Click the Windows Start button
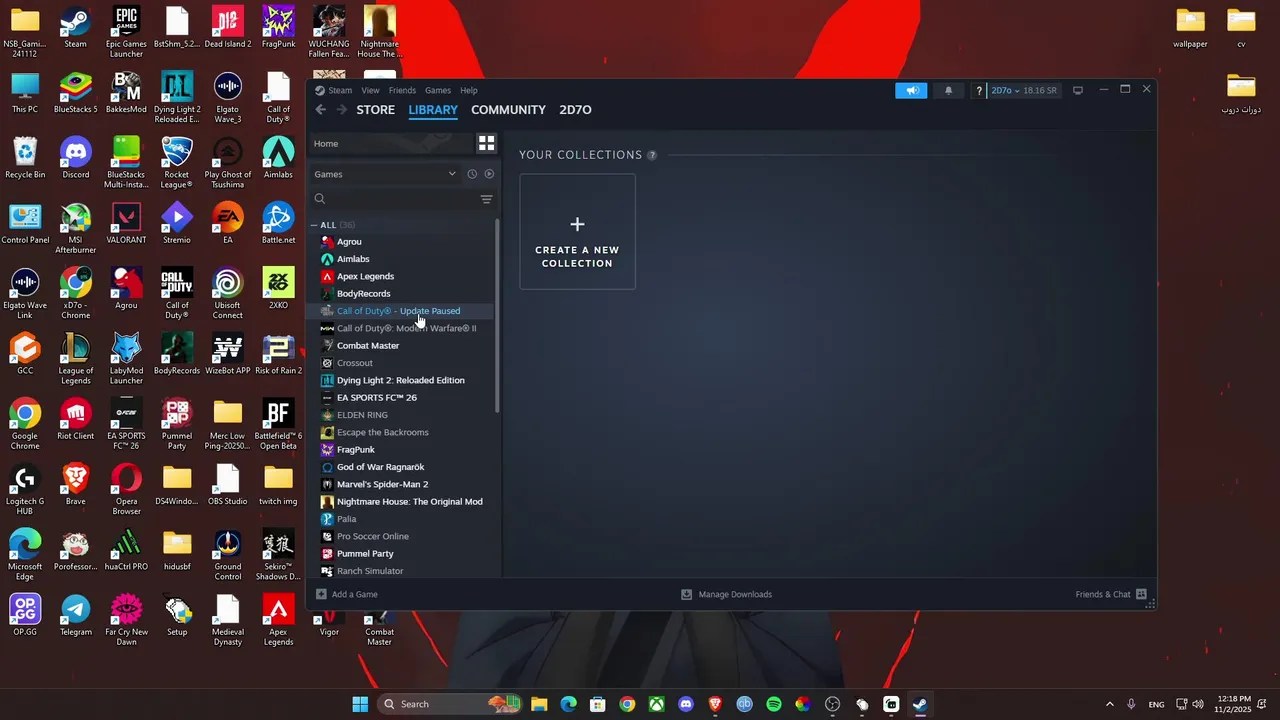This screenshot has width=1280, height=720. point(360,704)
